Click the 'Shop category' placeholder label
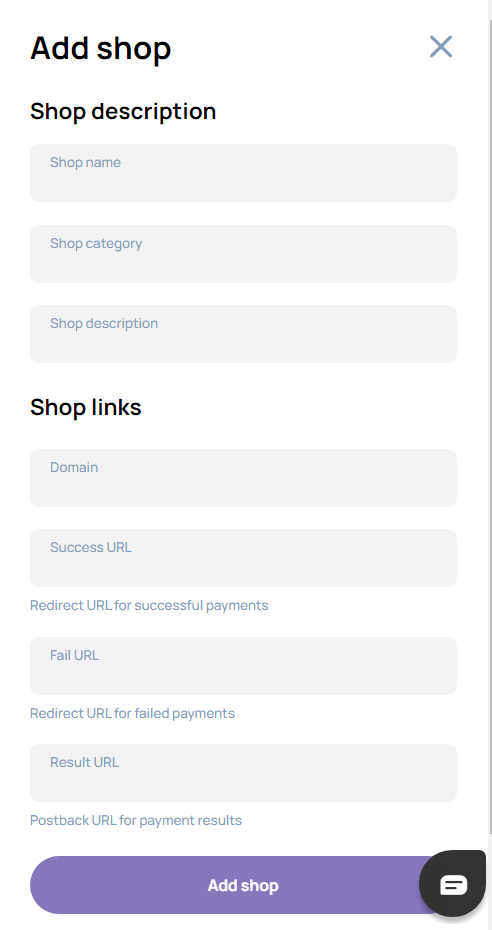 pos(96,243)
